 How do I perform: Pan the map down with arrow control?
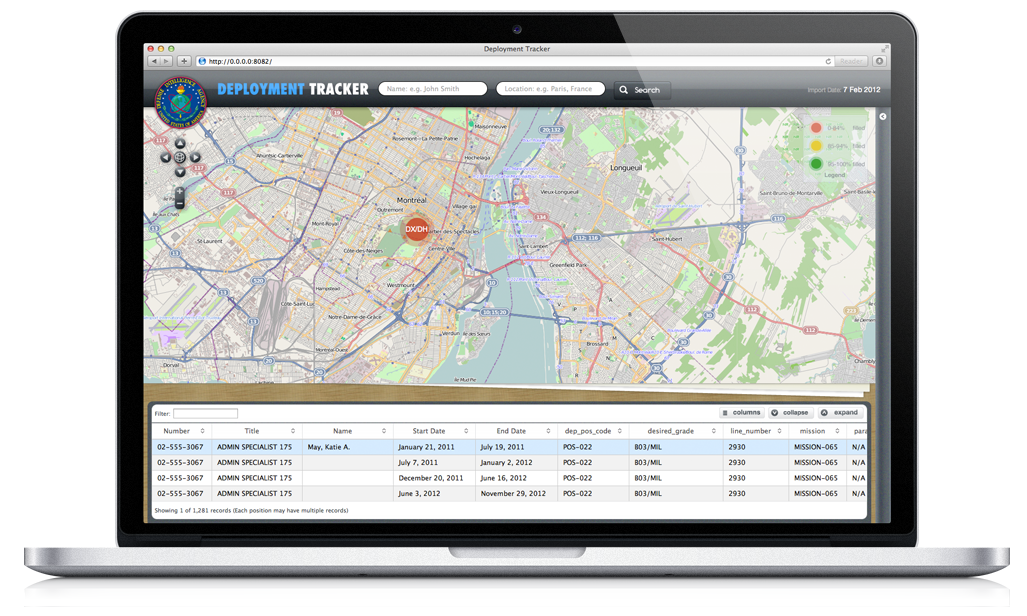click(x=180, y=172)
